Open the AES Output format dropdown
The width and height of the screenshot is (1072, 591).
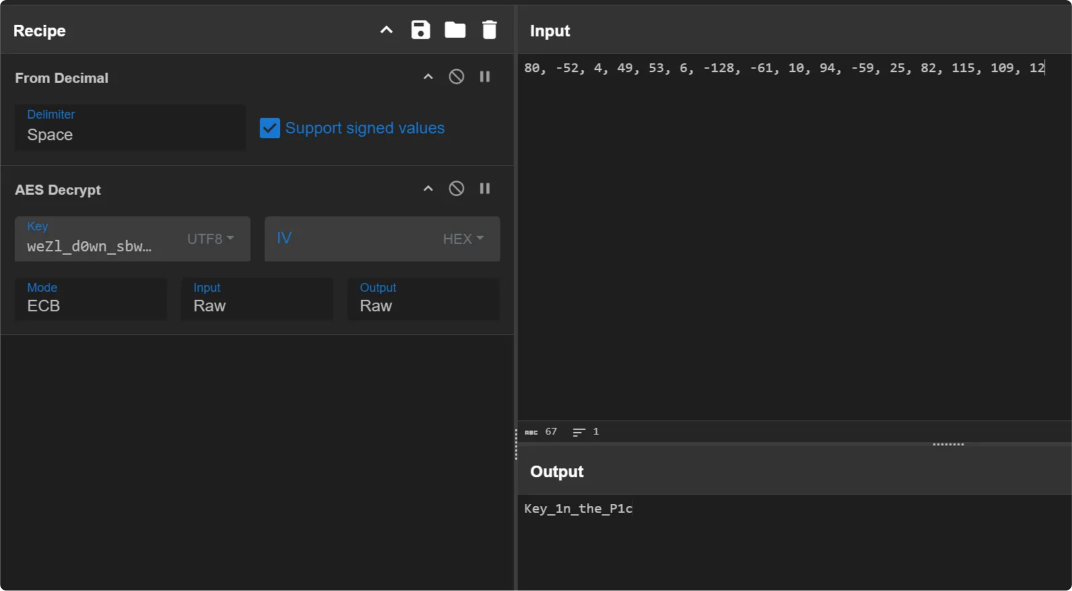tap(423, 299)
